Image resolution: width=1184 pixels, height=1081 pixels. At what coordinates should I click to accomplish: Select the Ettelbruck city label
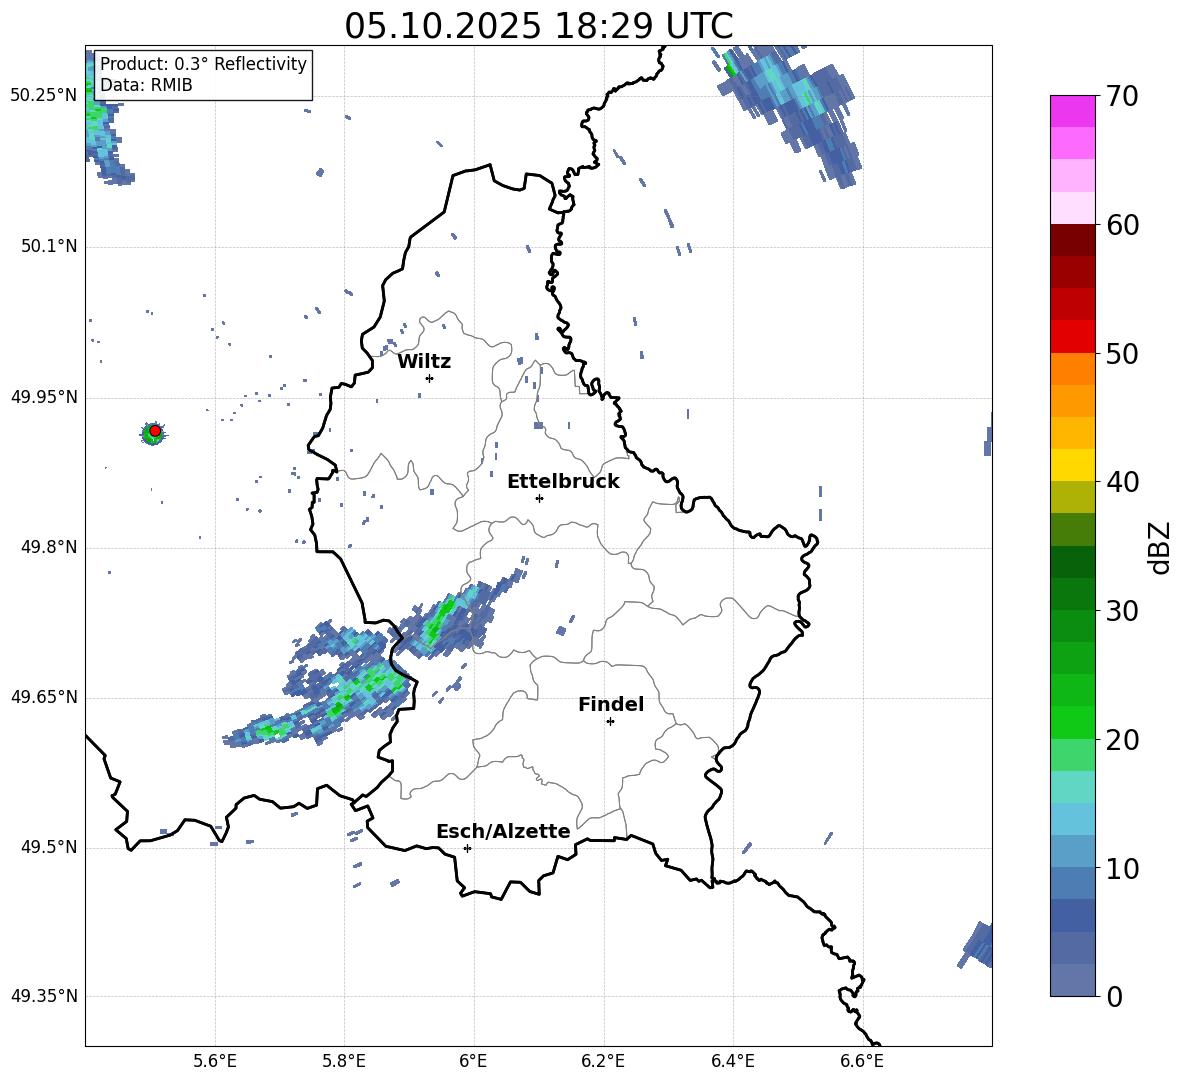click(x=563, y=482)
